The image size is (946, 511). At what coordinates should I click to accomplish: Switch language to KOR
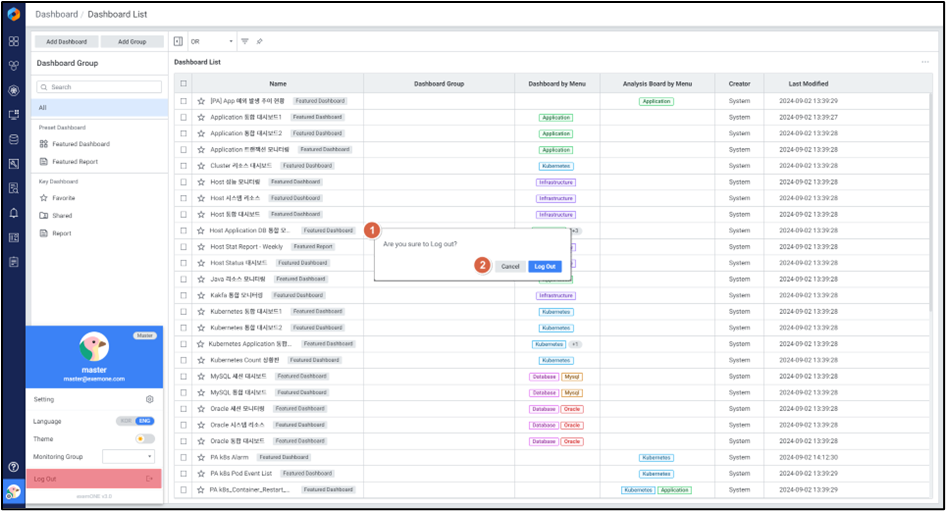pos(125,421)
